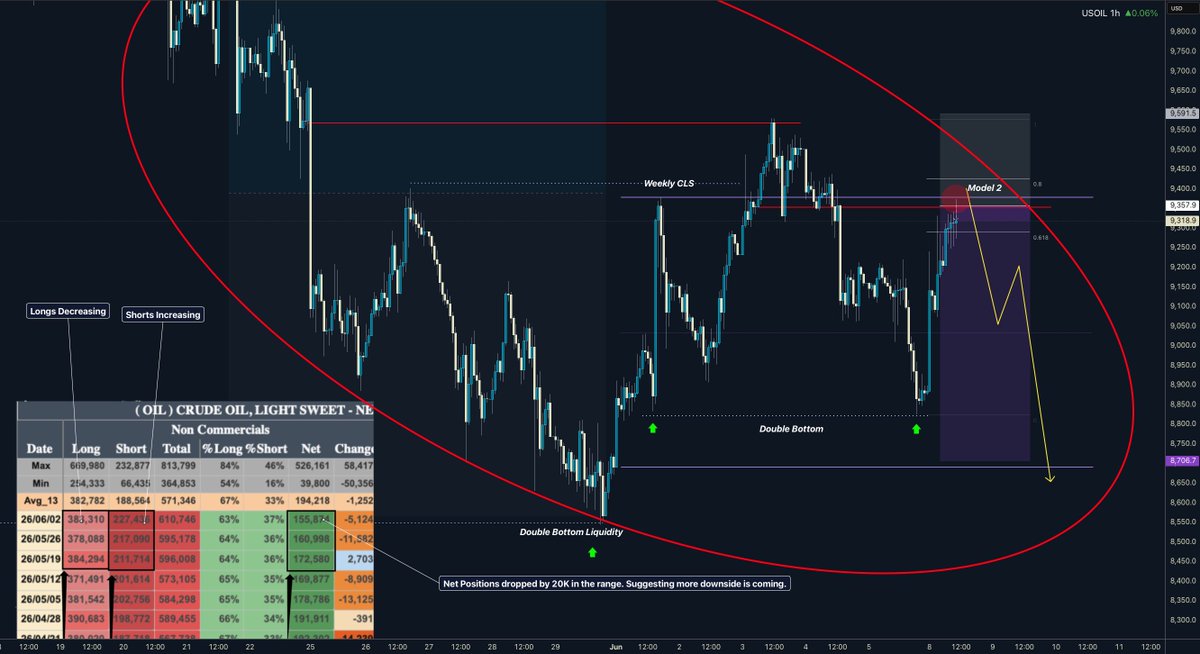This screenshot has width=1200, height=654.
Task: Click the '26/05/26' date cell
Action: 40,538
